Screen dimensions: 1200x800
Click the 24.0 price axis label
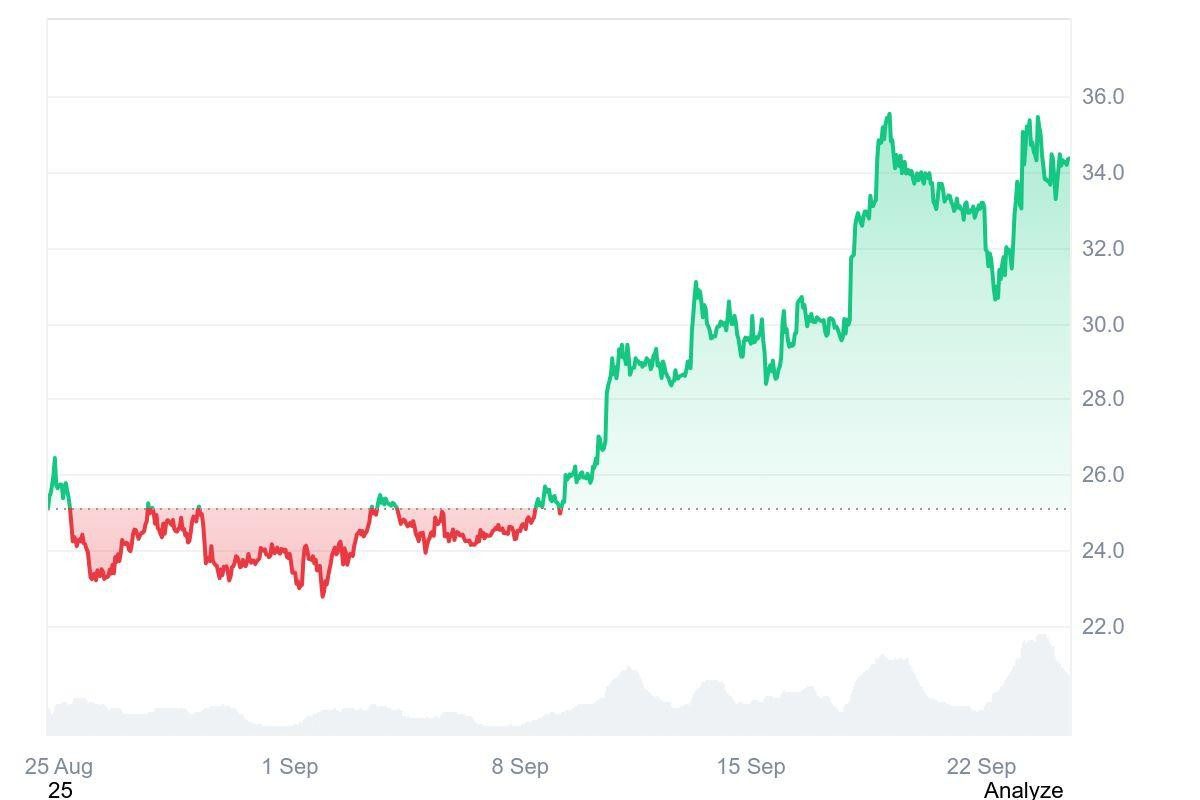[1103, 551]
